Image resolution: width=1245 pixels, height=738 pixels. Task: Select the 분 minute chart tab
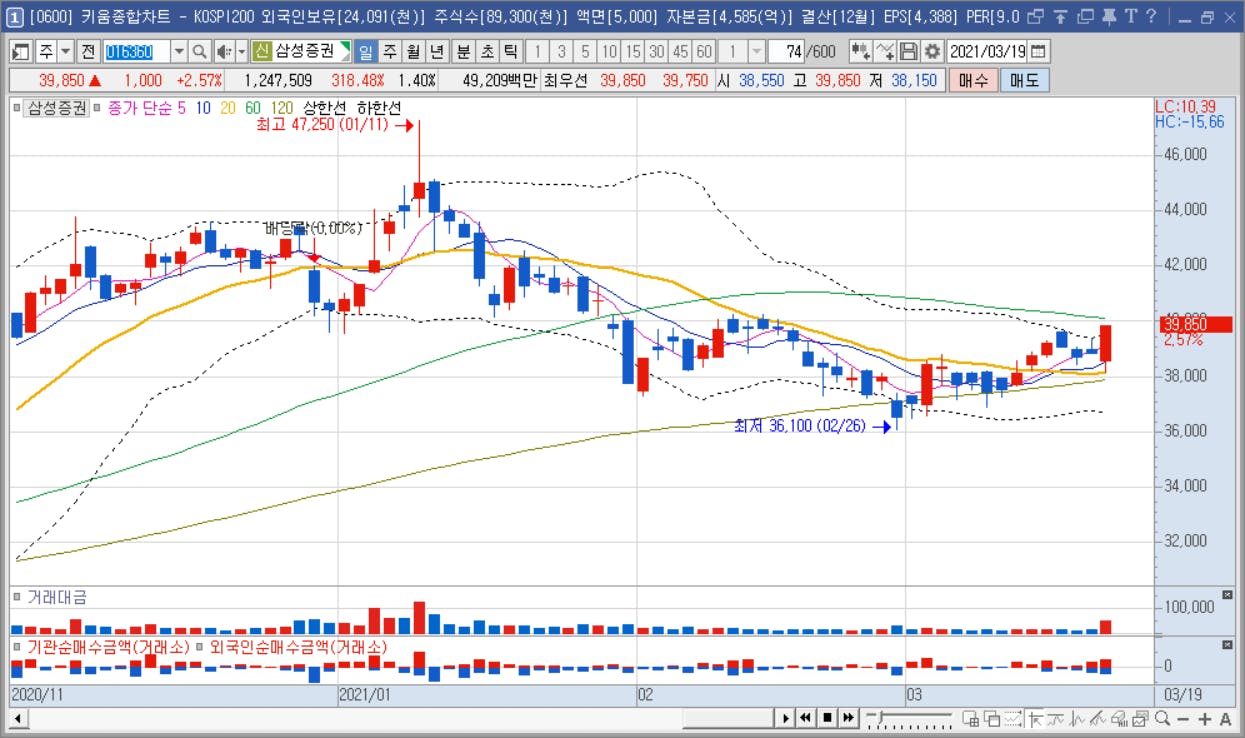point(463,52)
